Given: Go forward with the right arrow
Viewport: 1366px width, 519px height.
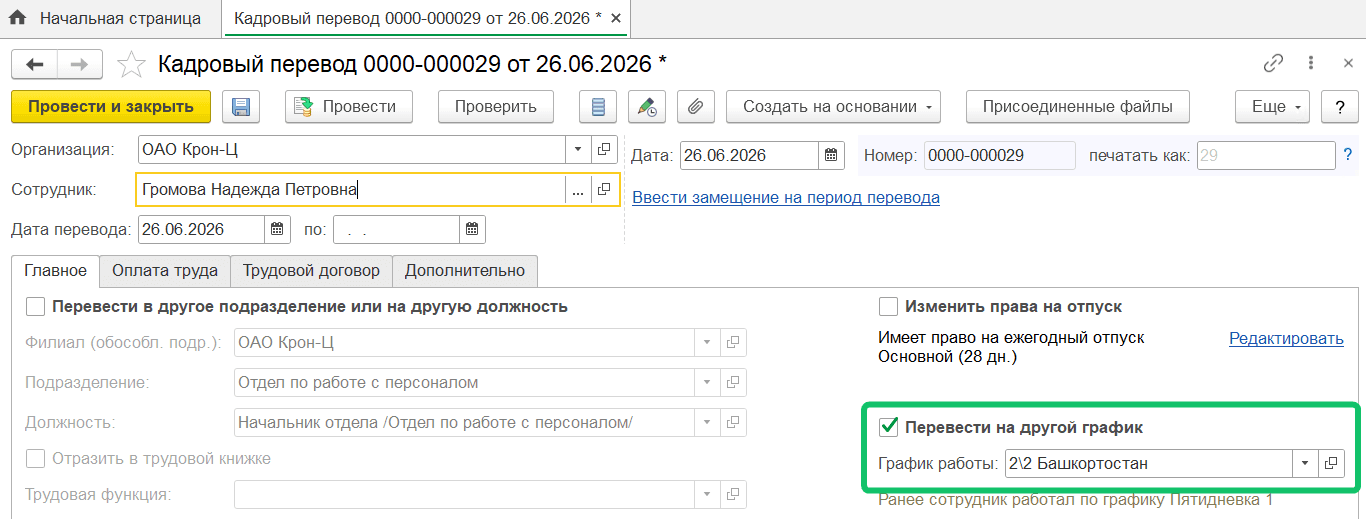Looking at the screenshot, I should point(80,64).
